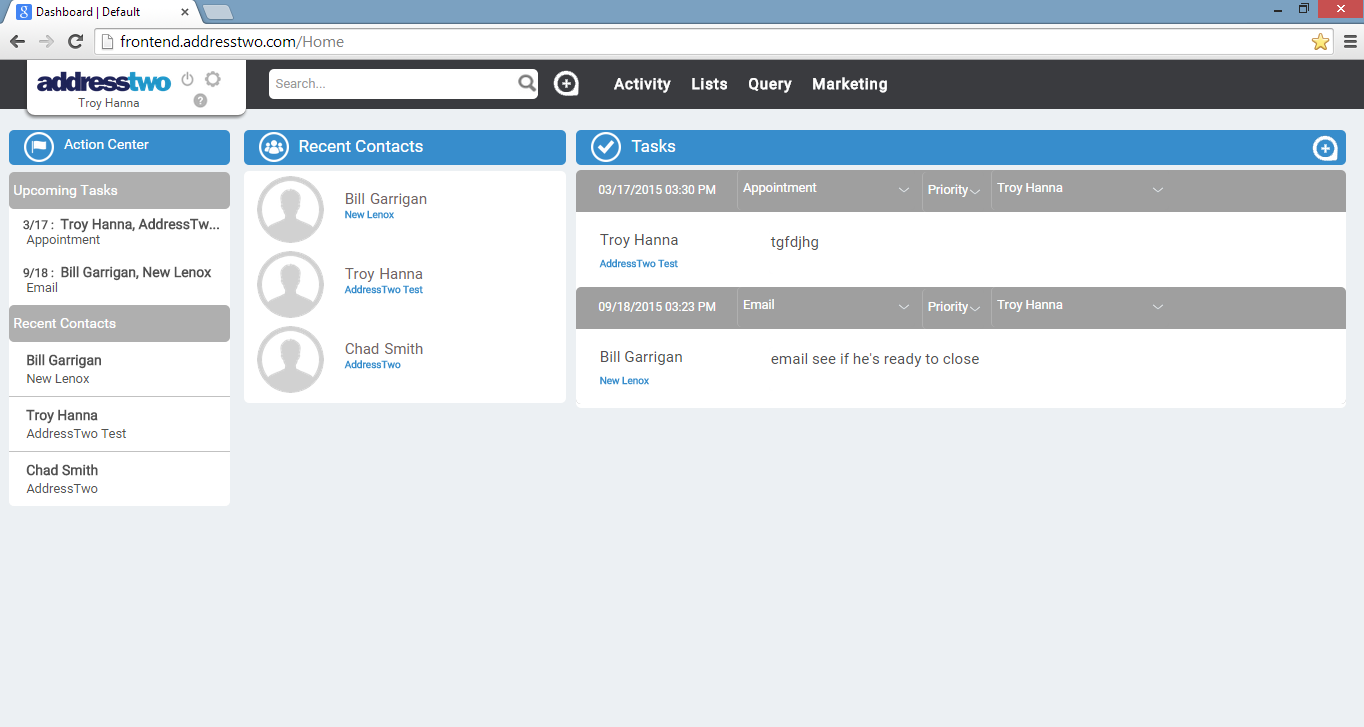Open settings via the gear icon

point(213,79)
